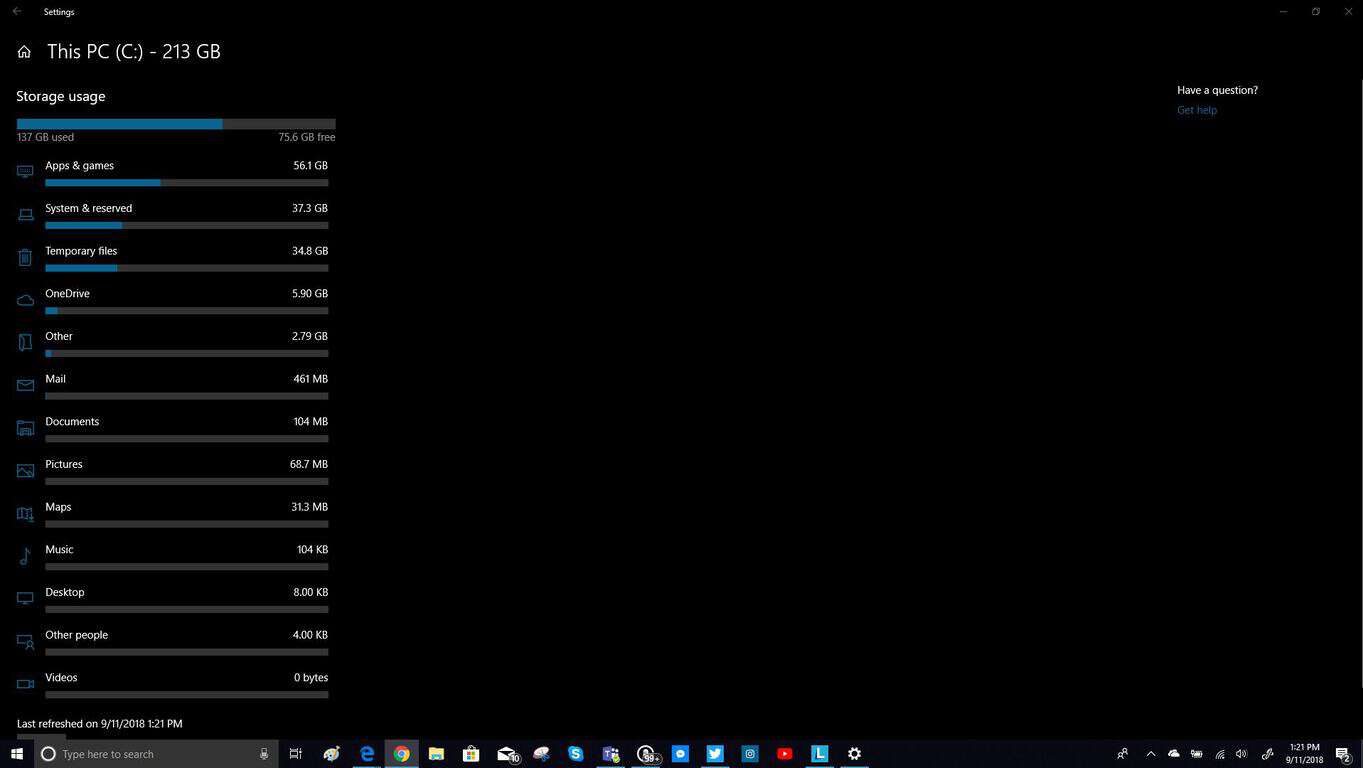Click the back arrow in Settings
This screenshot has width=1363, height=768.
(17, 12)
